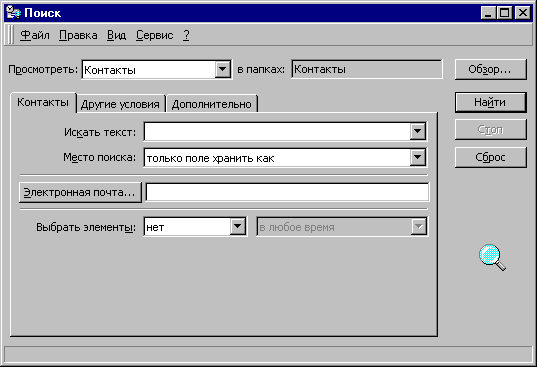Image resolution: width=537 pixels, height=367 pixels.
Task: Expand the Просмотреть dropdown arrow
Action: (x=223, y=69)
